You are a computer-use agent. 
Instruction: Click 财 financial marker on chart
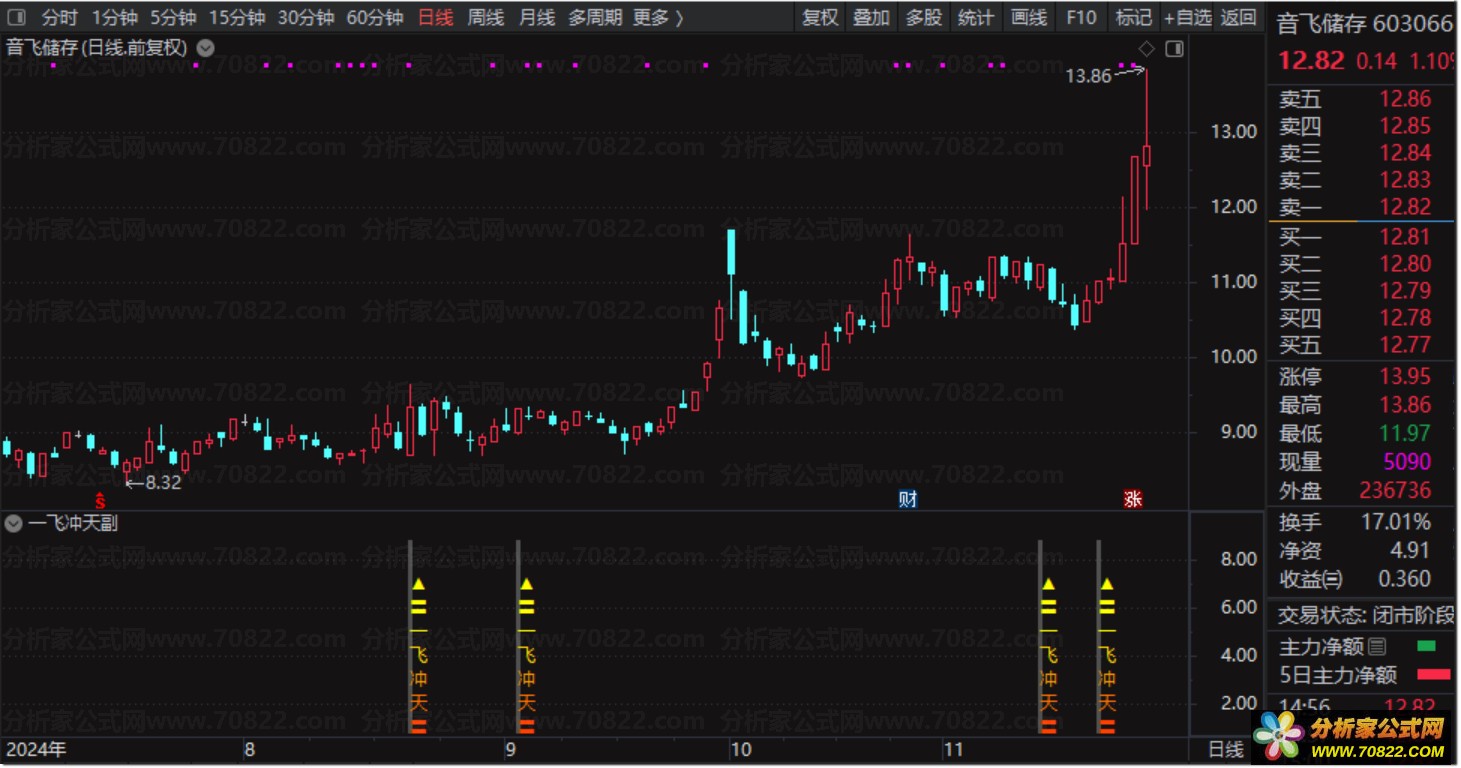908,499
